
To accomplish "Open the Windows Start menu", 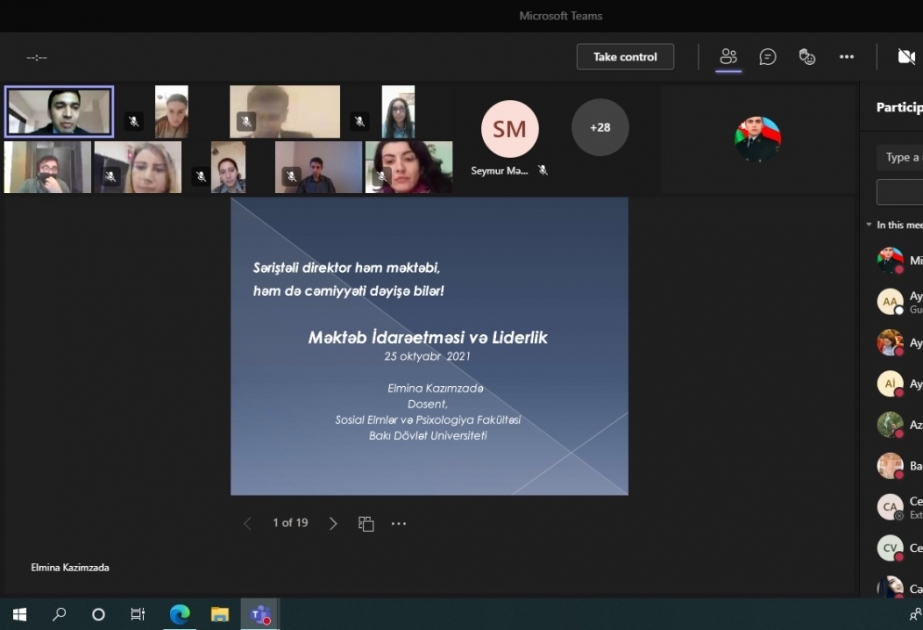I will click(x=19, y=615).
